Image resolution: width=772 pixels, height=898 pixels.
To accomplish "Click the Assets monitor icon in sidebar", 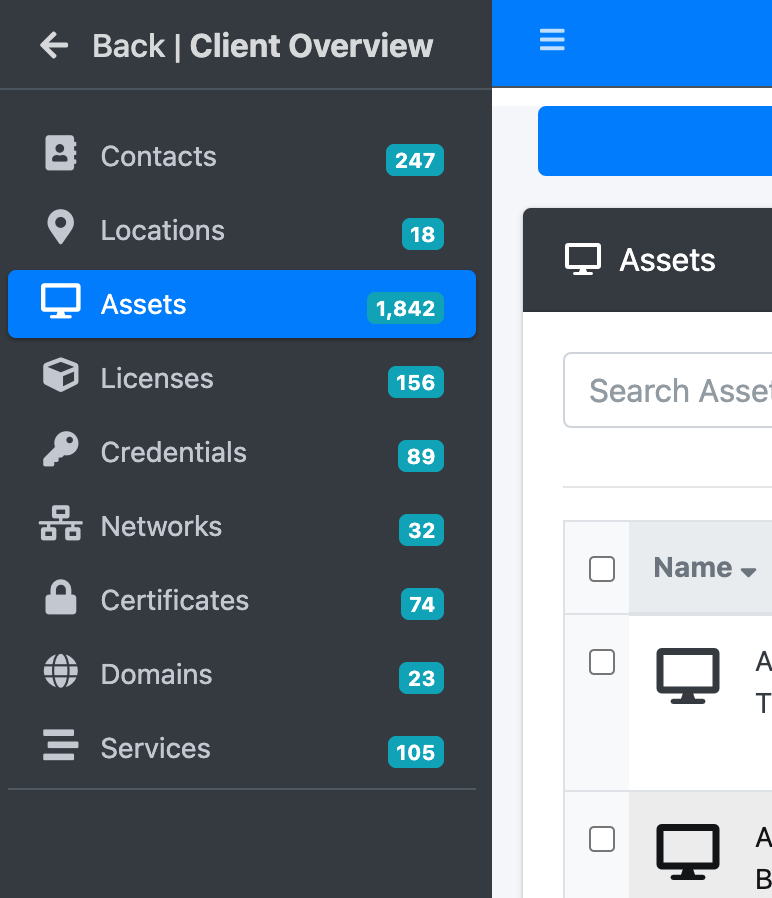I will point(60,301).
